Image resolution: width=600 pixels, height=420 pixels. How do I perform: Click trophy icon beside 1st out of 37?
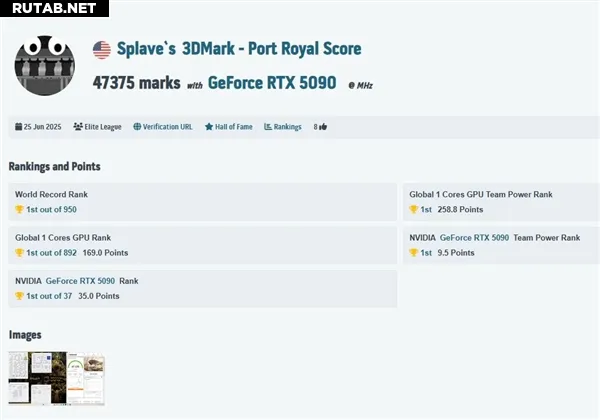pos(19,296)
